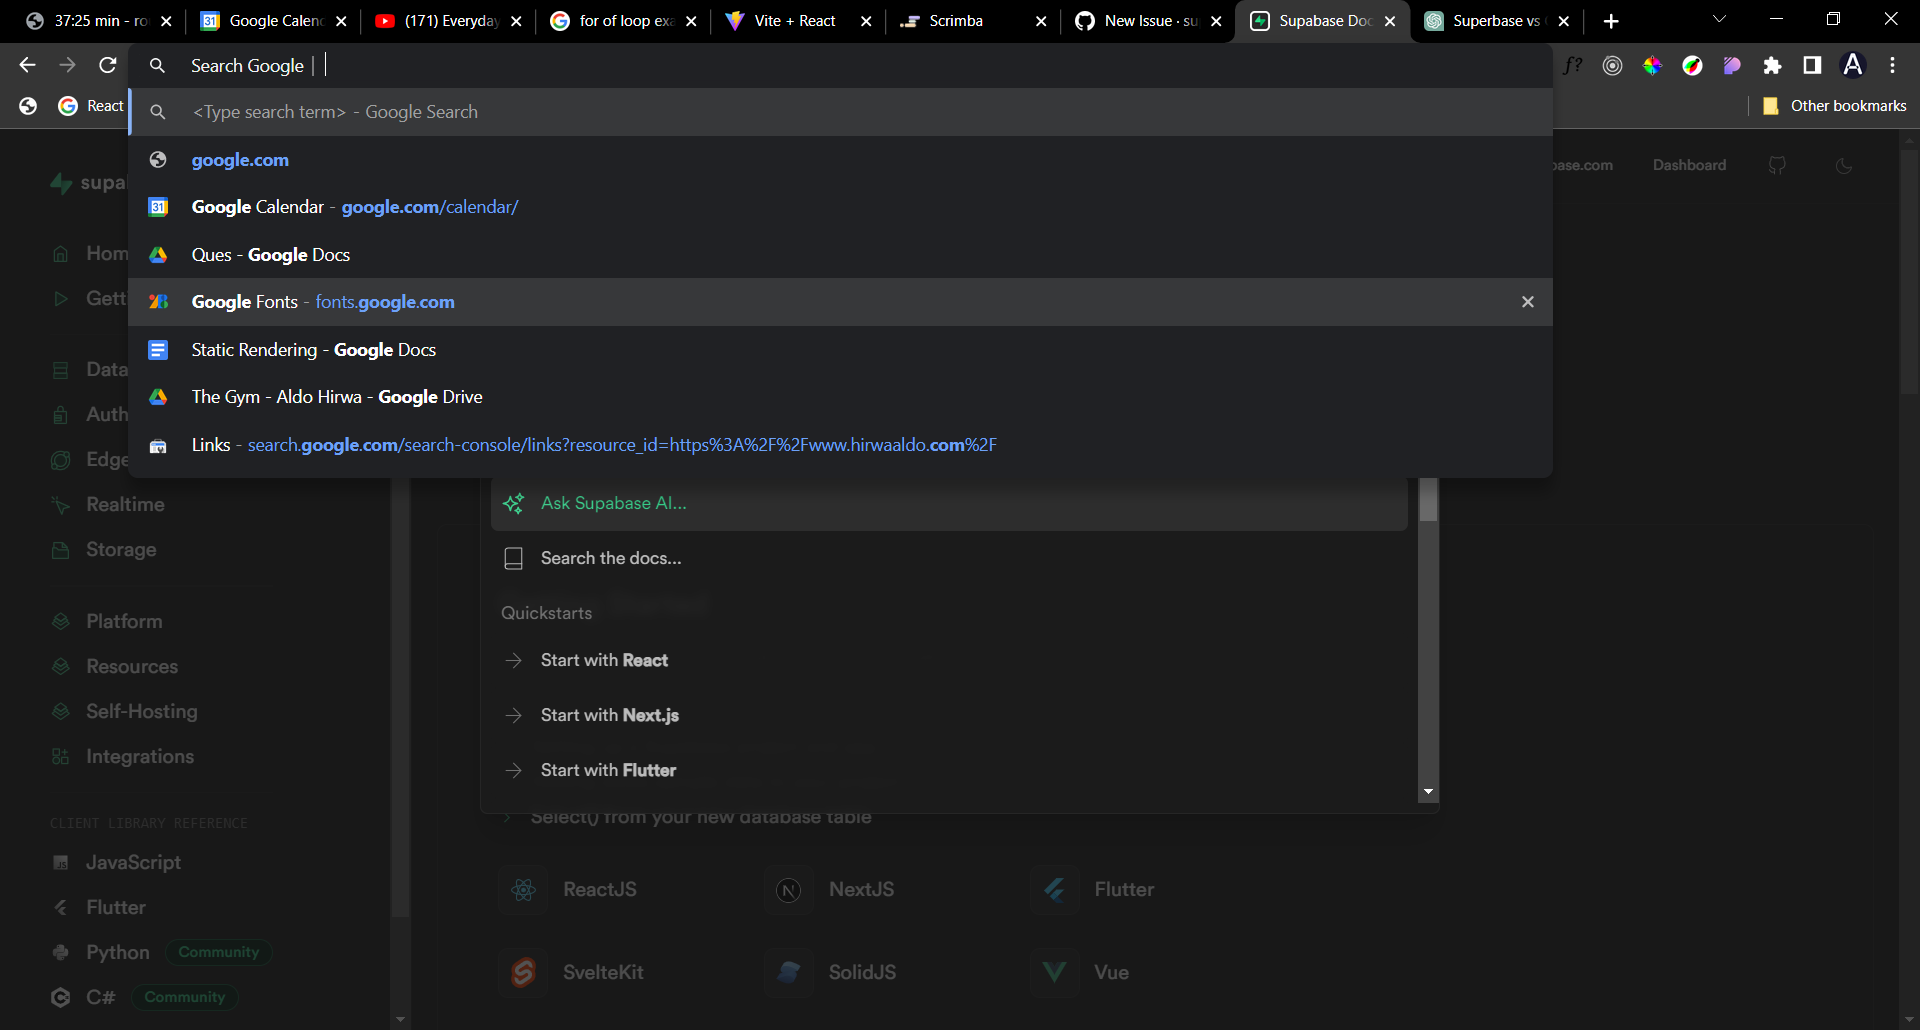Click the Start with Next.js link
1920x1030 pixels.
point(609,714)
